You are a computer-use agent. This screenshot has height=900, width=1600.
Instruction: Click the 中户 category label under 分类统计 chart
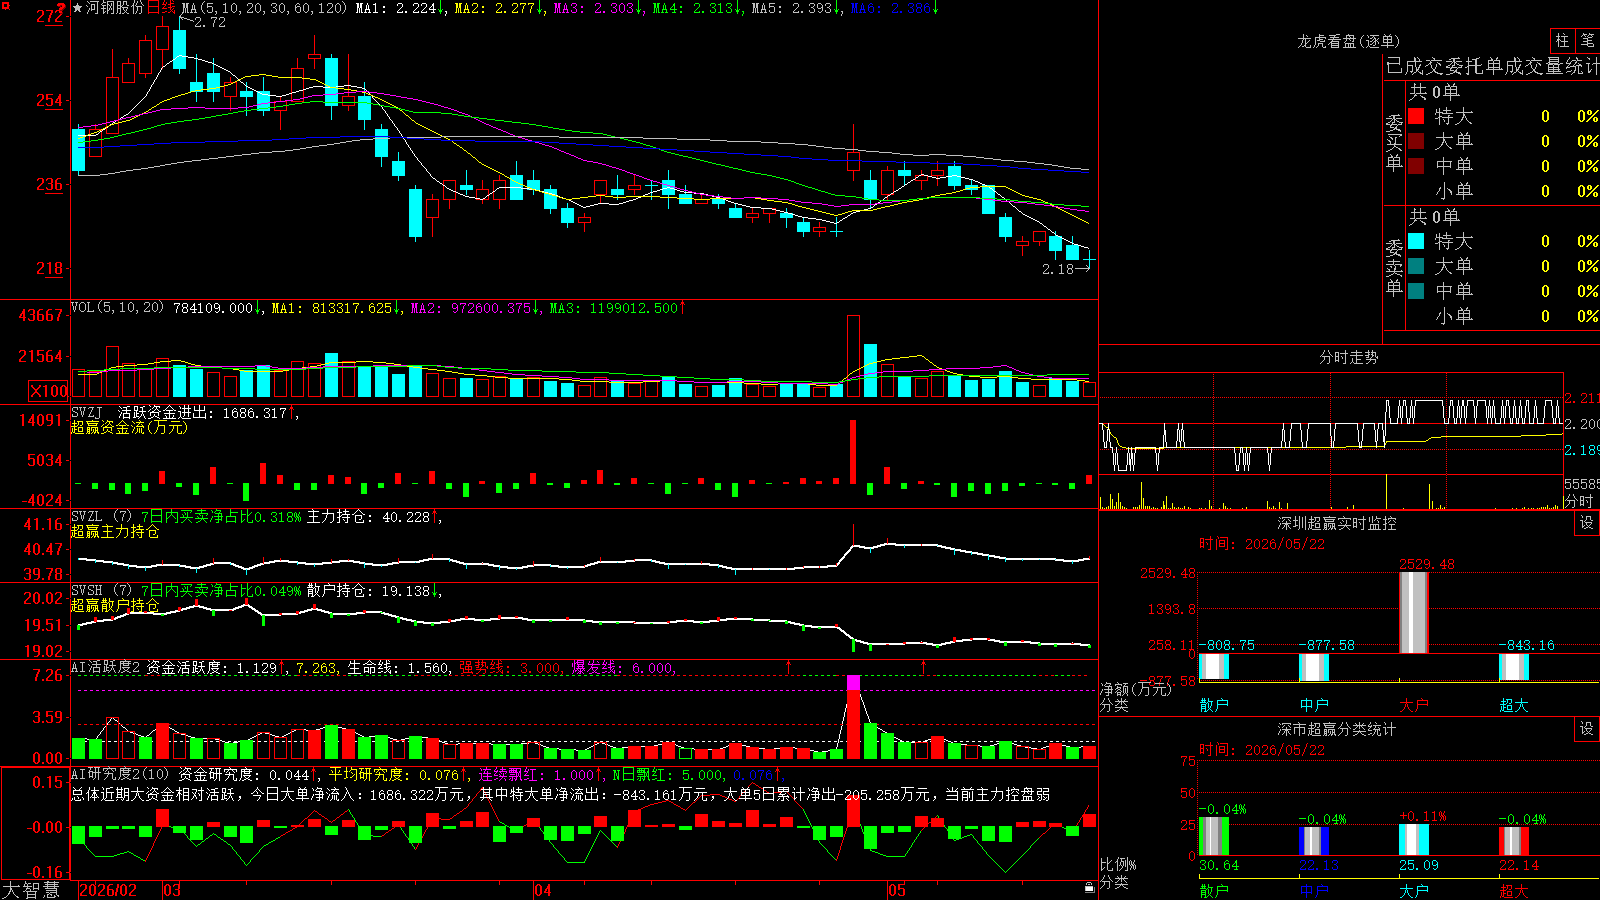coord(1314,890)
